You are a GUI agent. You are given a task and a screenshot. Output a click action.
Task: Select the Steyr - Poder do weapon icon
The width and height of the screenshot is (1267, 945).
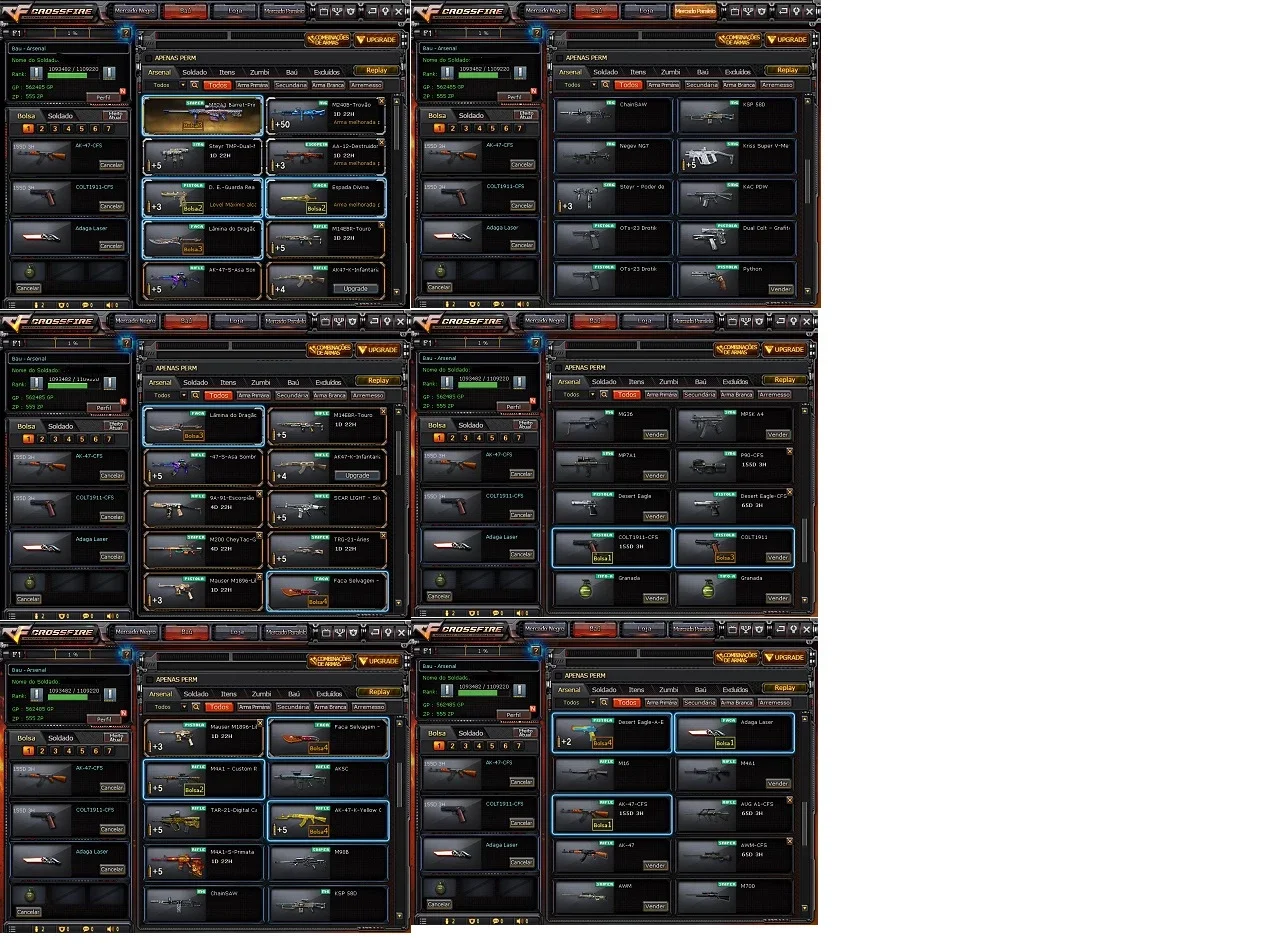click(x=587, y=198)
